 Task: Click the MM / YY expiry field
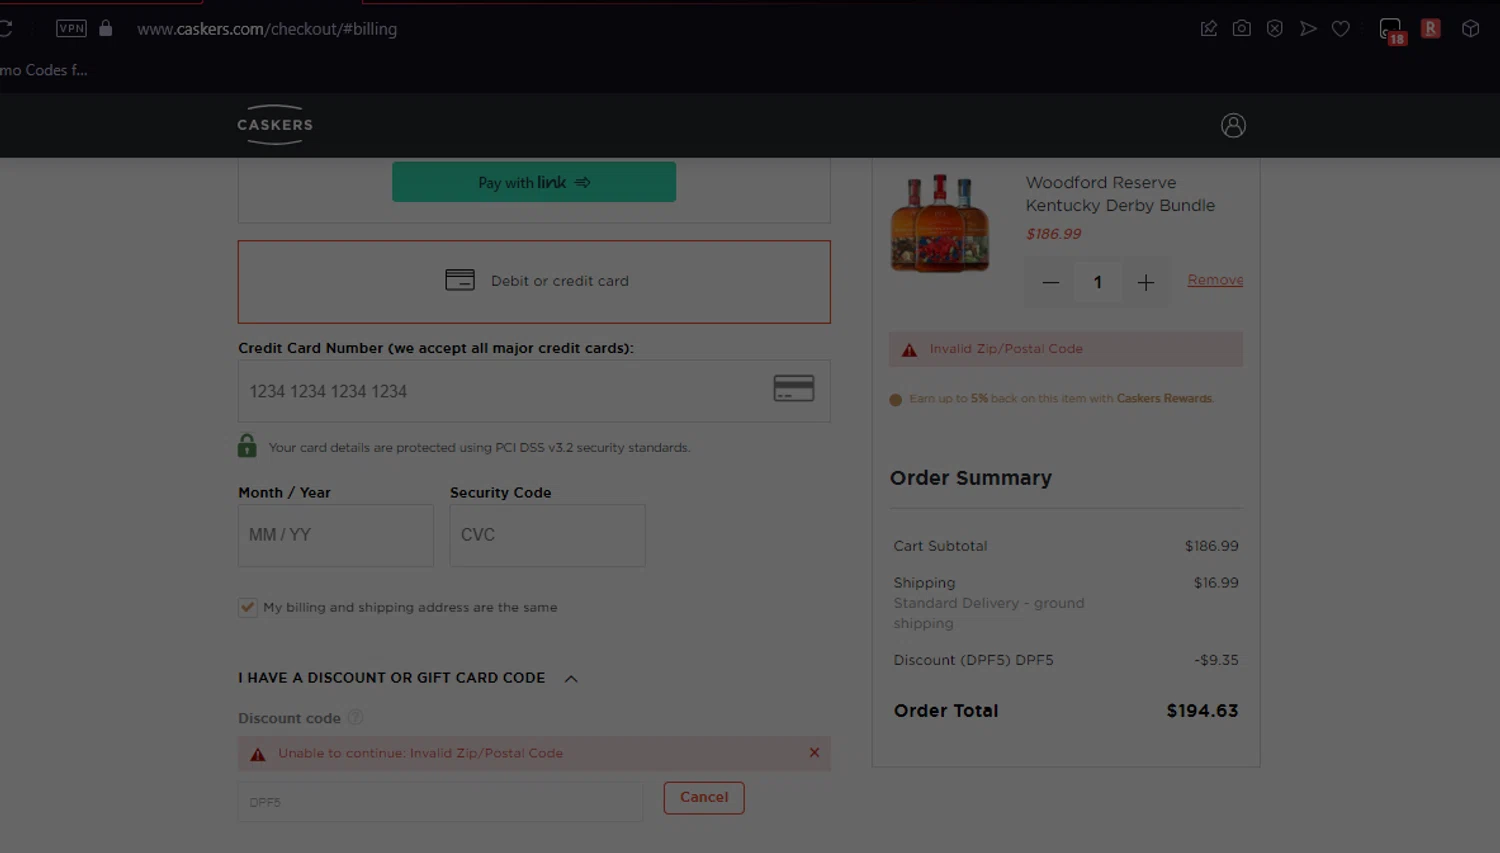point(336,535)
